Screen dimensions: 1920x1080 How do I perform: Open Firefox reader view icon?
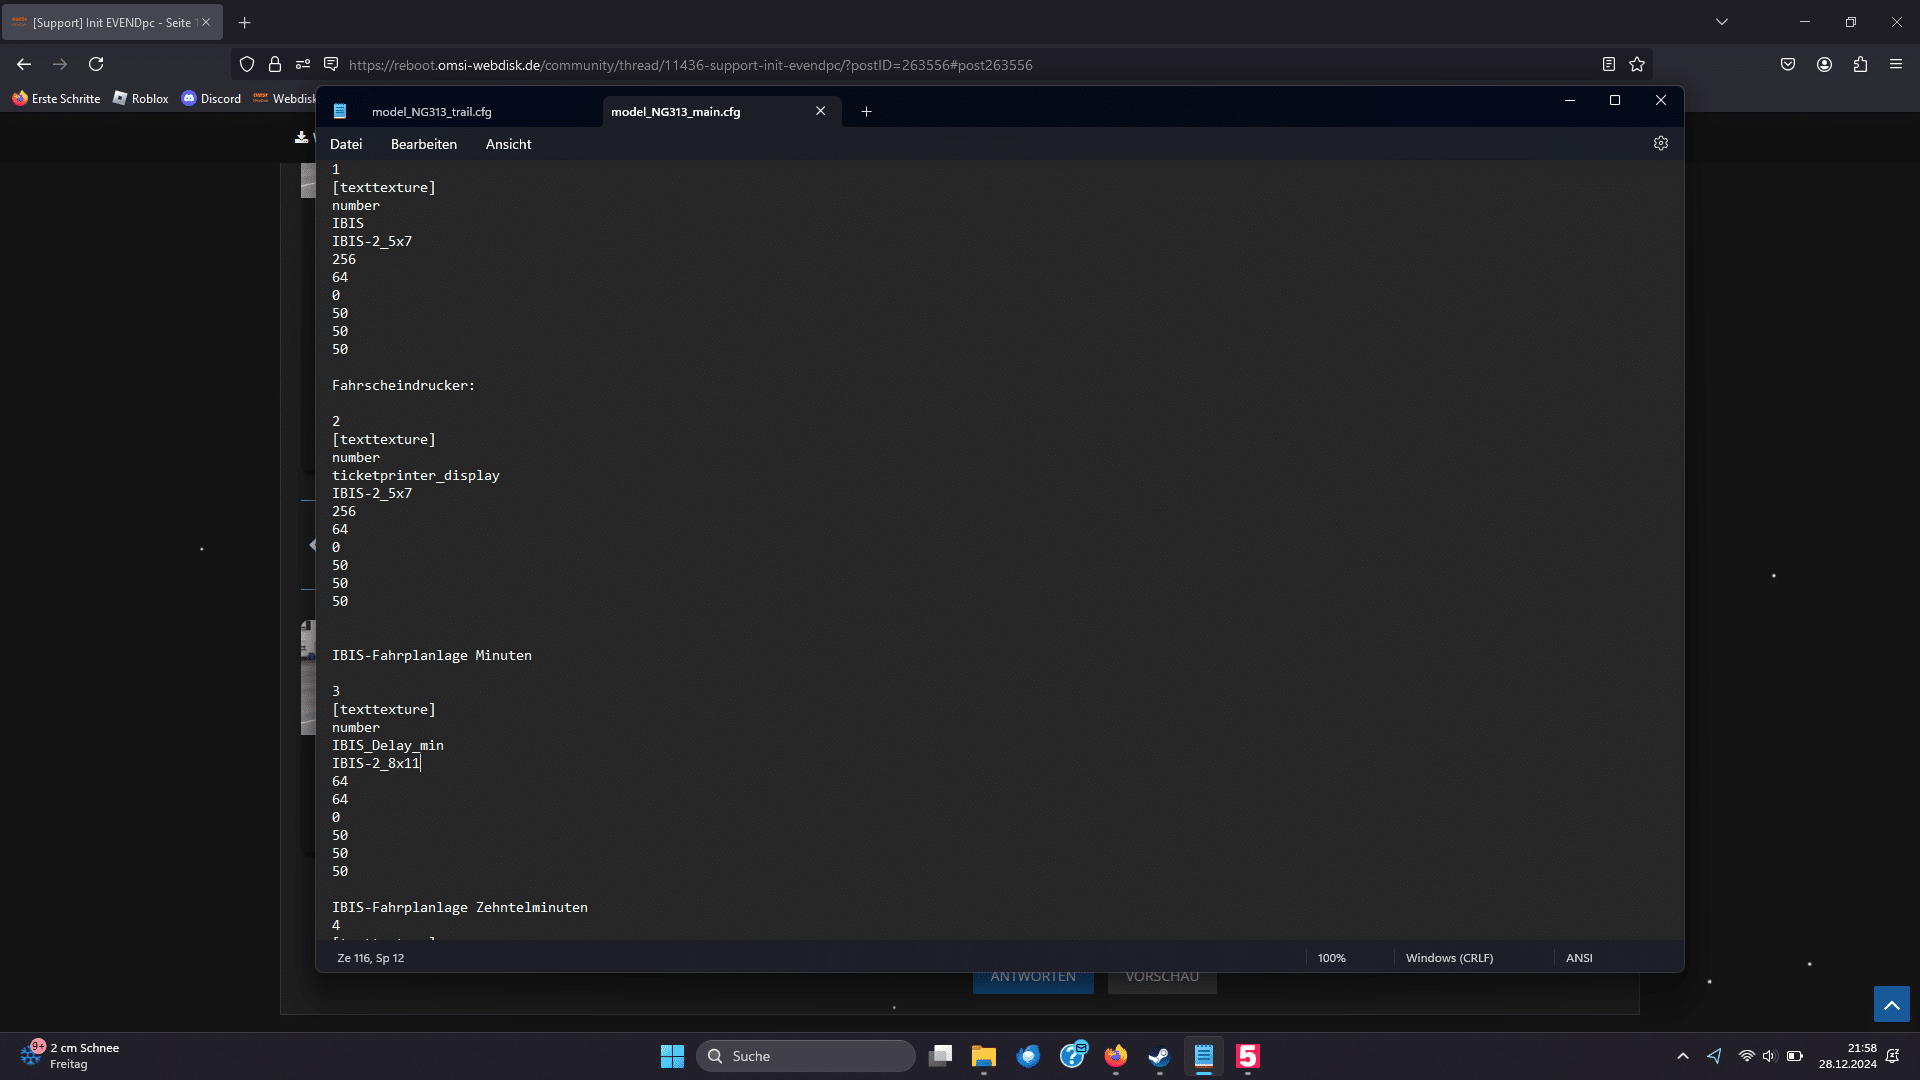1609,65
